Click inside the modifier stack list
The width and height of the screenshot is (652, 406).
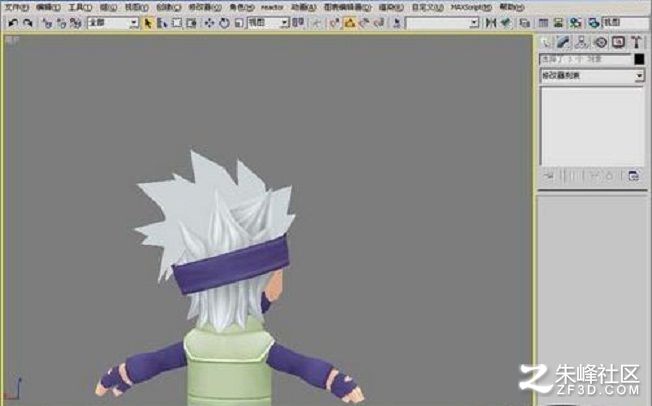point(592,126)
